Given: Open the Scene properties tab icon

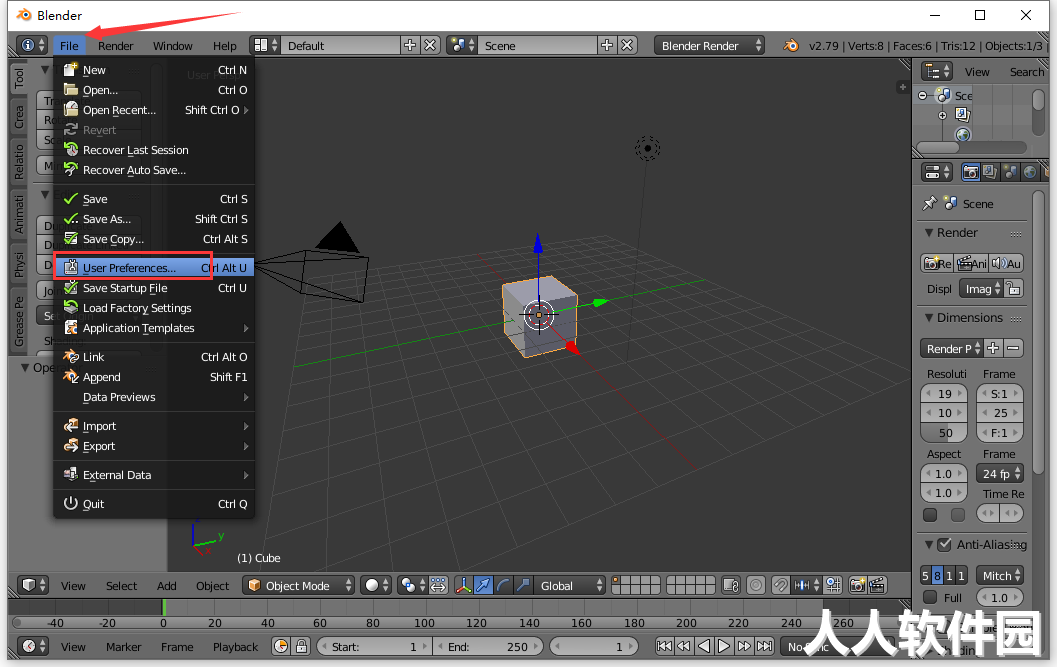Looking at the screenshot, I should point(1010,172).
